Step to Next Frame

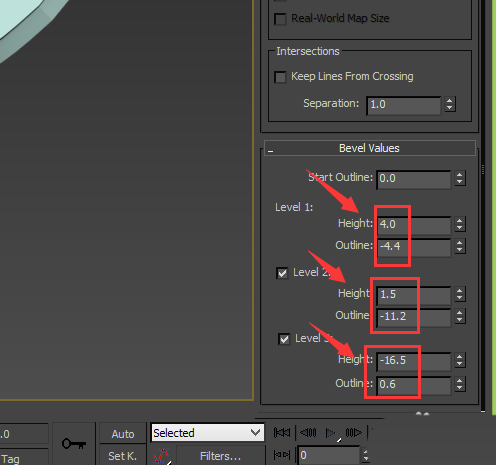tap(354, 433)
